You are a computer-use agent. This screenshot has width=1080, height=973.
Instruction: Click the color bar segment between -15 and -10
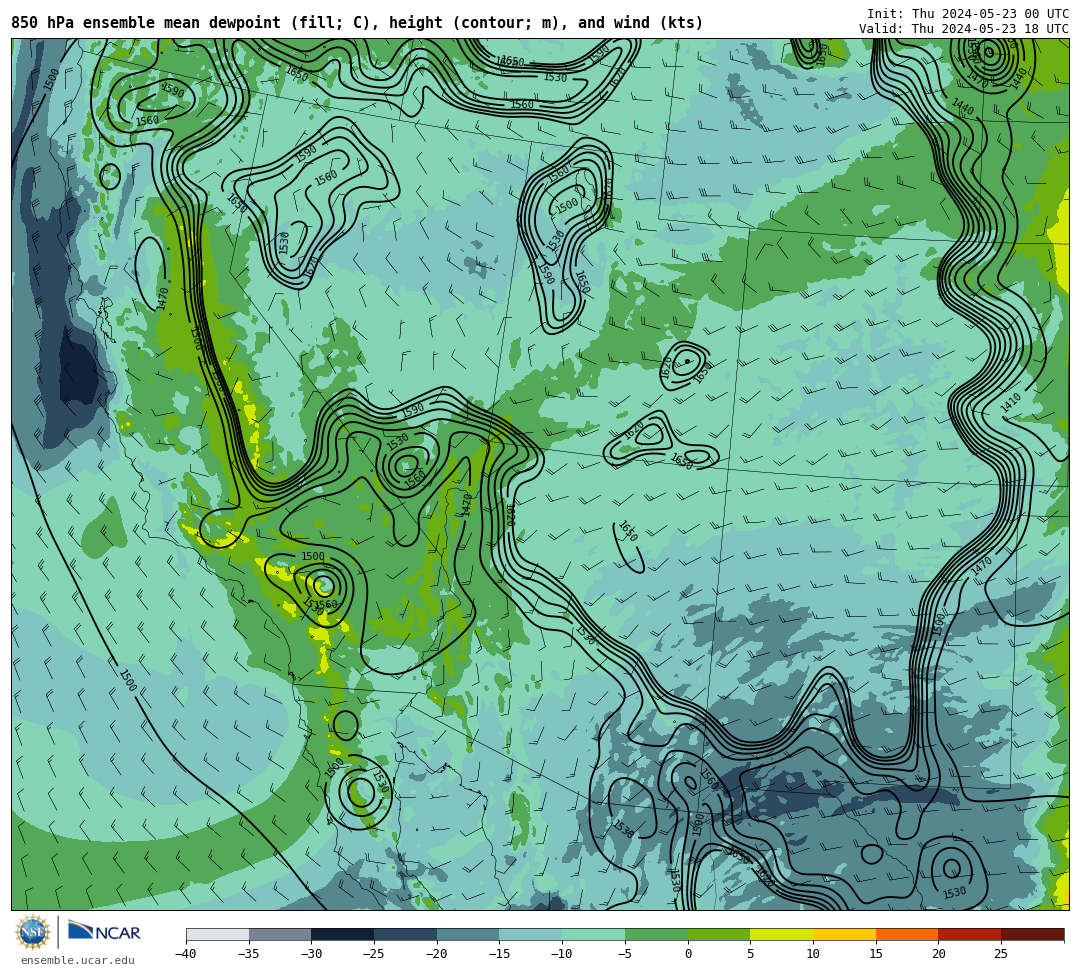point(531,934)
